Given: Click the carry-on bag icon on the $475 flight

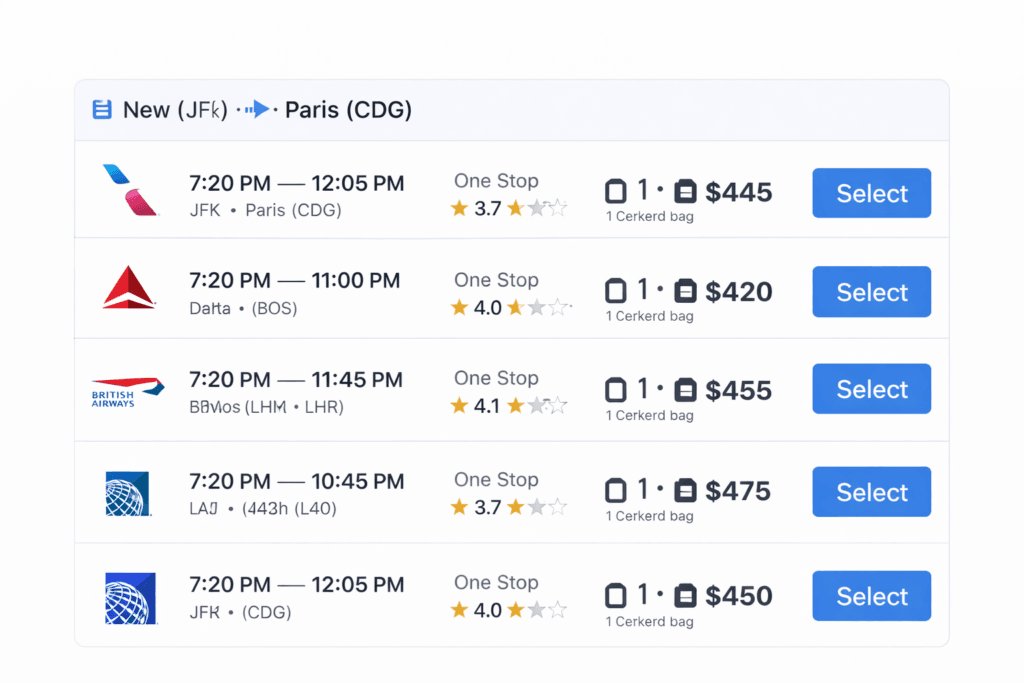Looking at the screenshot, I should pos(616,491).
